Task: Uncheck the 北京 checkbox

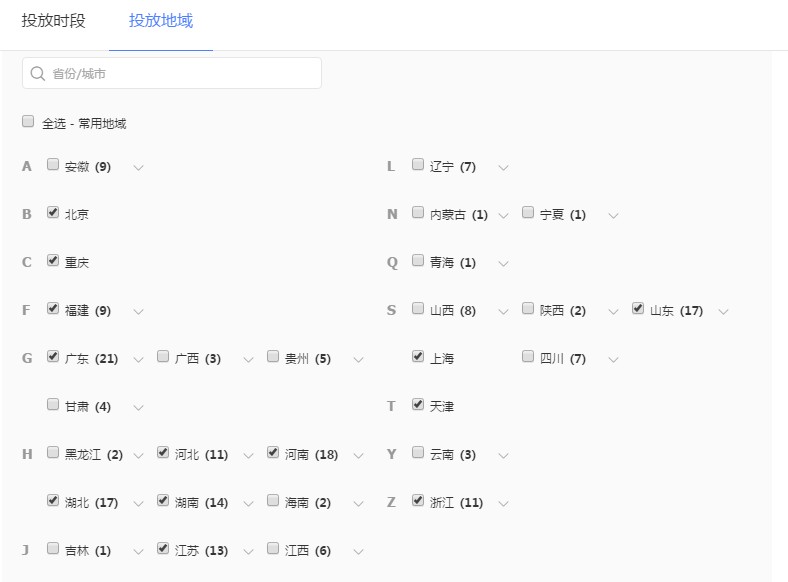Action: 53,212
